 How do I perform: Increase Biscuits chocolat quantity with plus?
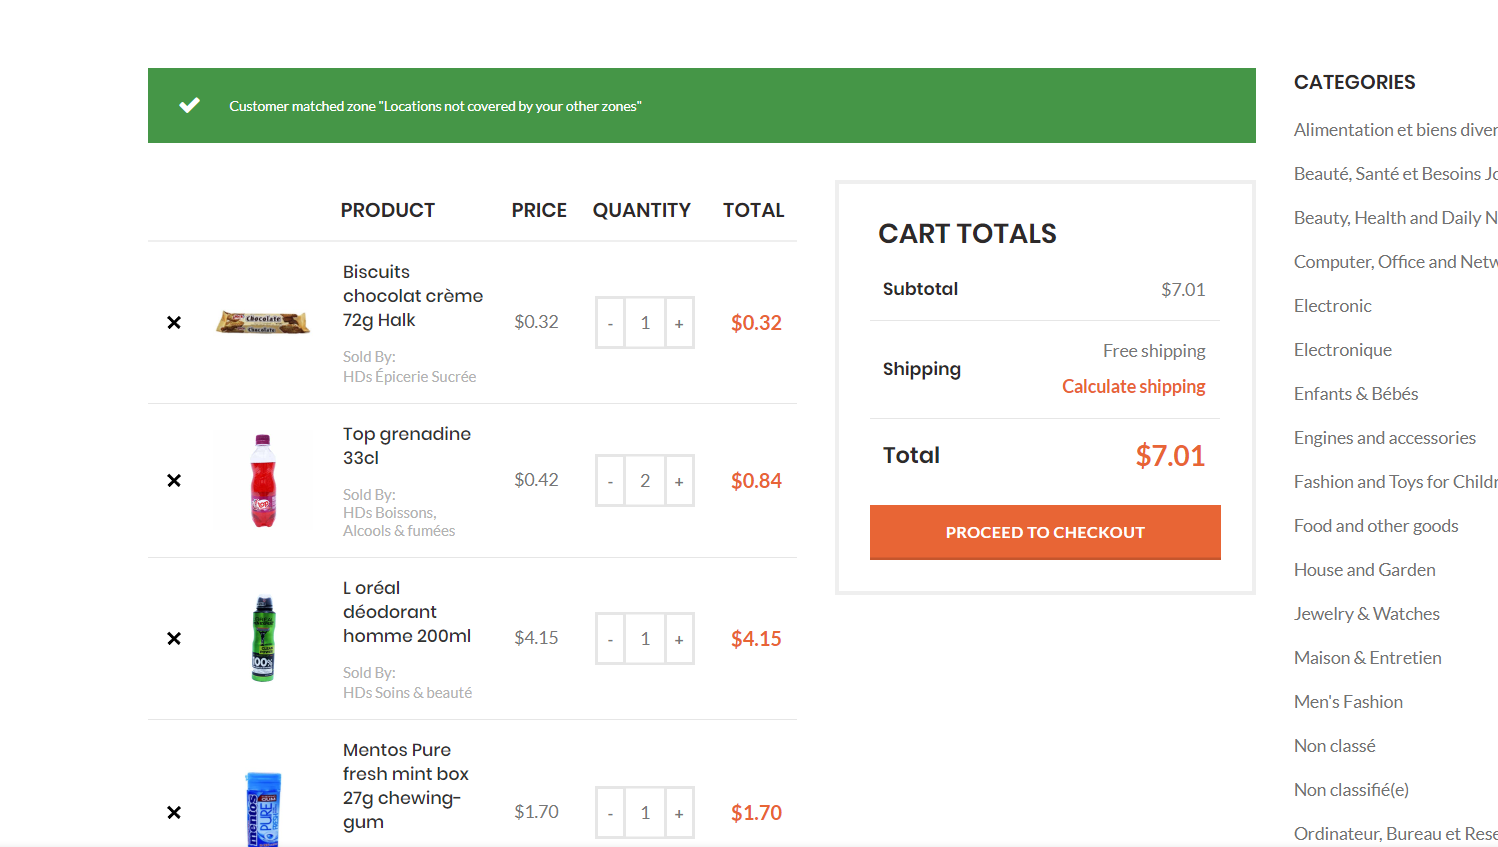point(679,323)
